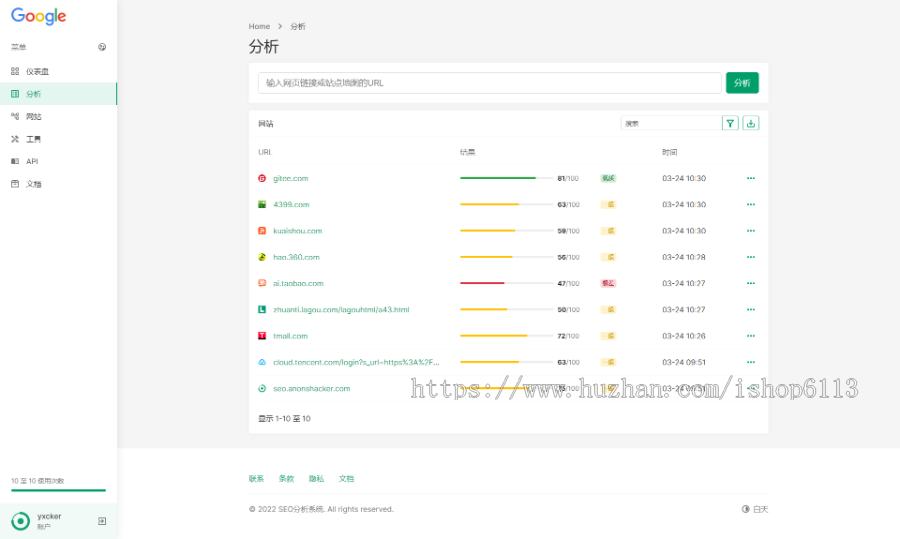Open more options for kuaishou.com row
The width and height of the screenshot is (900, 539).
coord(751,231)
